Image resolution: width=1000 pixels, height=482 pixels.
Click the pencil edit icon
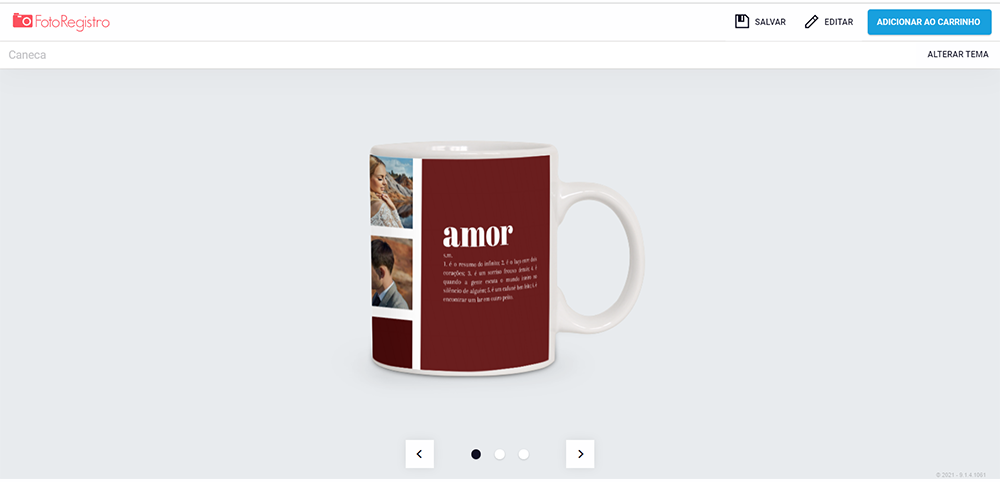point(811,22)
